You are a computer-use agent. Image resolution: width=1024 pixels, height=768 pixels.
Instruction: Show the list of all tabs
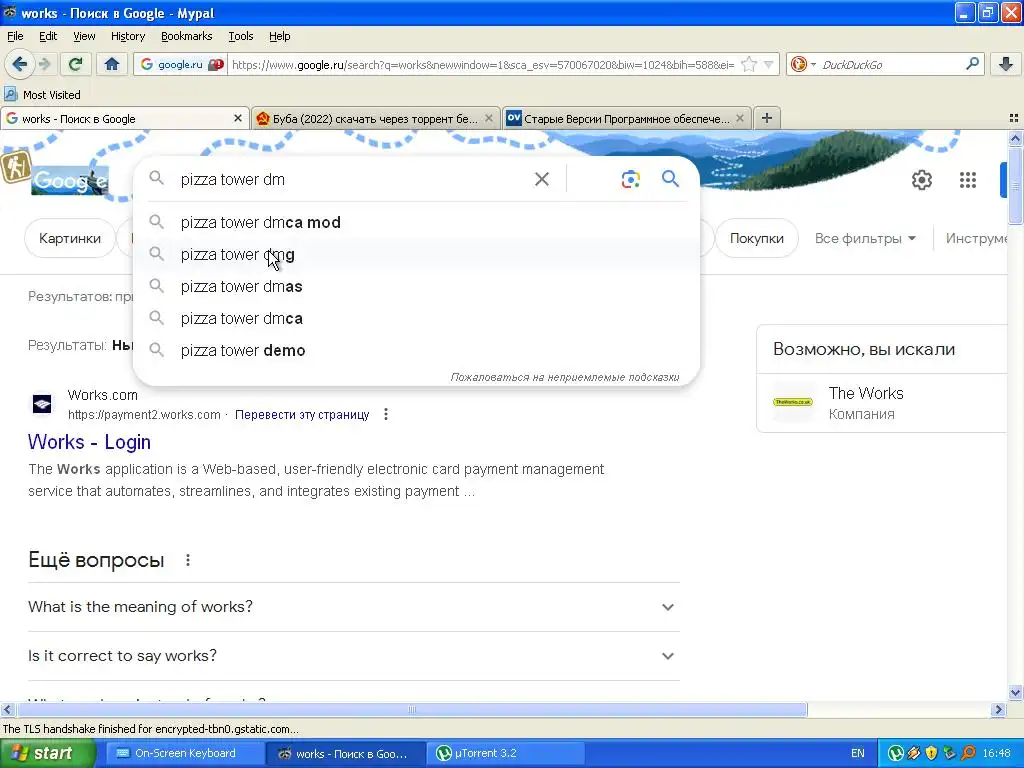tap(1014, 118)
